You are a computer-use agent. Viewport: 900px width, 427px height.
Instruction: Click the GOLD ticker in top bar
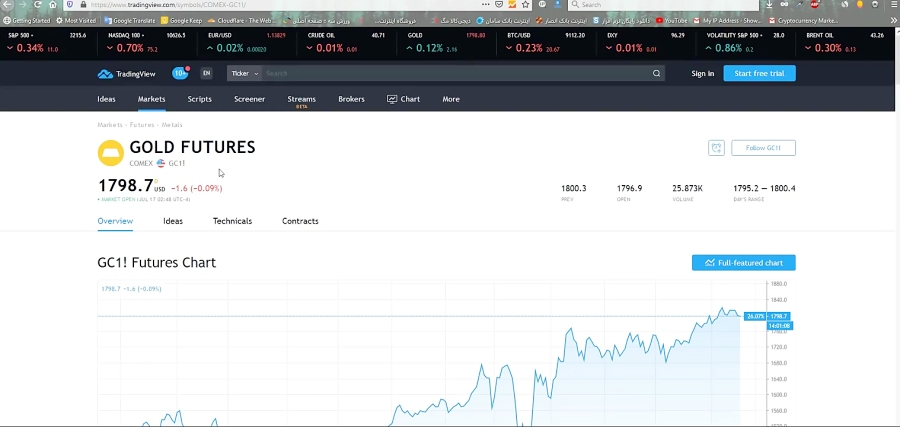pyautogui.click(x=446, y=42)
